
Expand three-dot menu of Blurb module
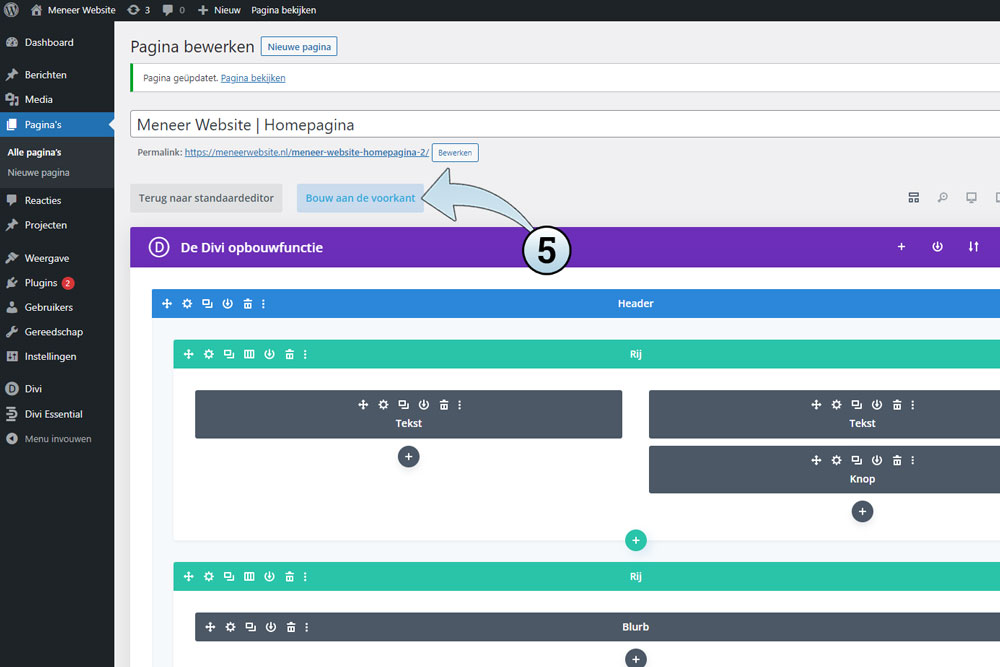pos(306,627)
